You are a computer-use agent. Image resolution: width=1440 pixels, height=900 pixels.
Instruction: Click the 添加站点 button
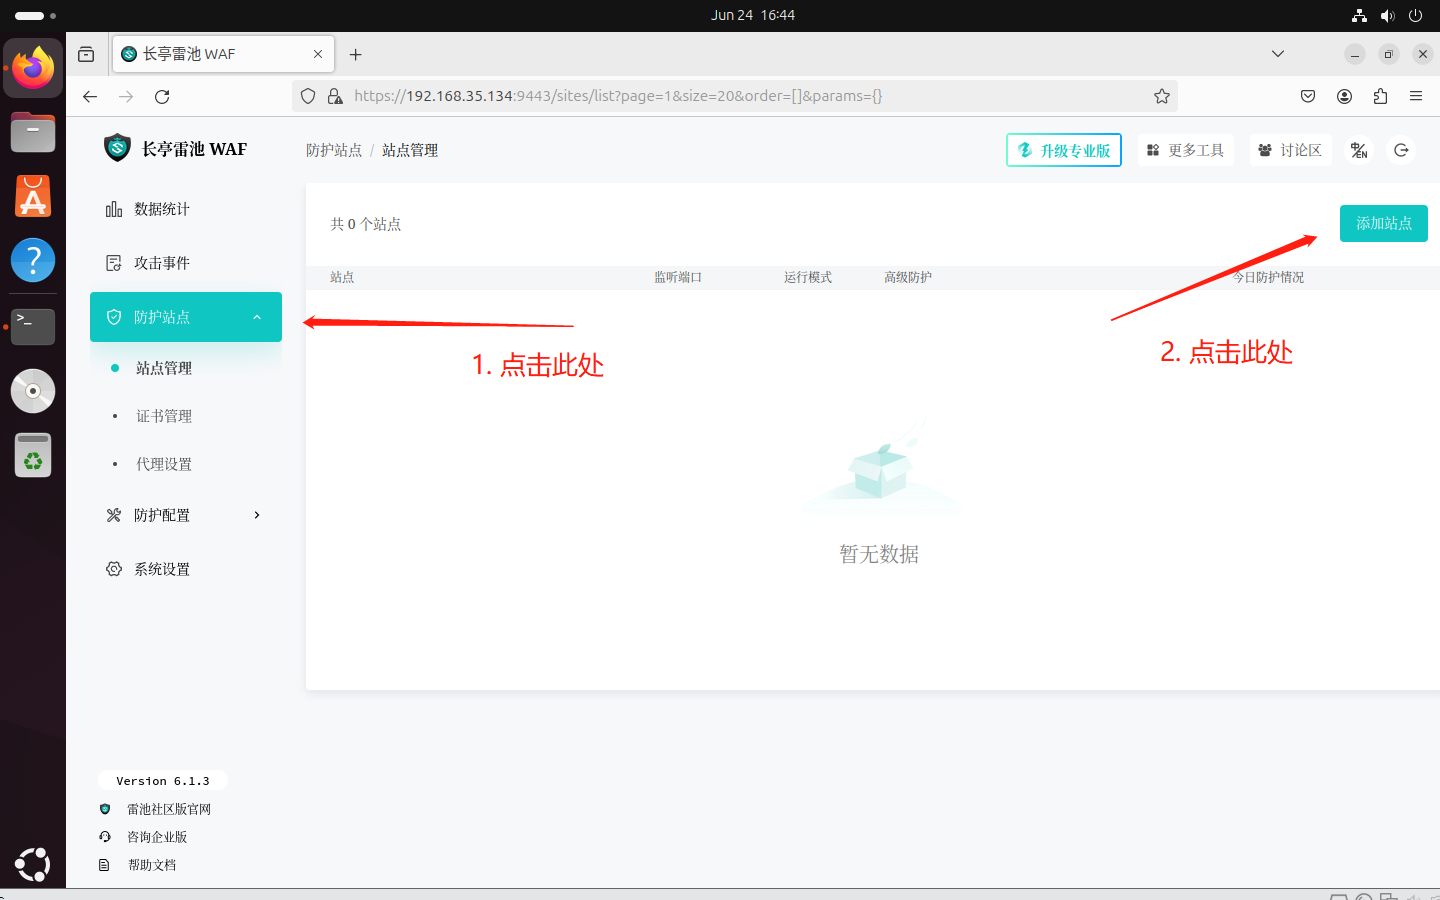(x=1383, y=223)
